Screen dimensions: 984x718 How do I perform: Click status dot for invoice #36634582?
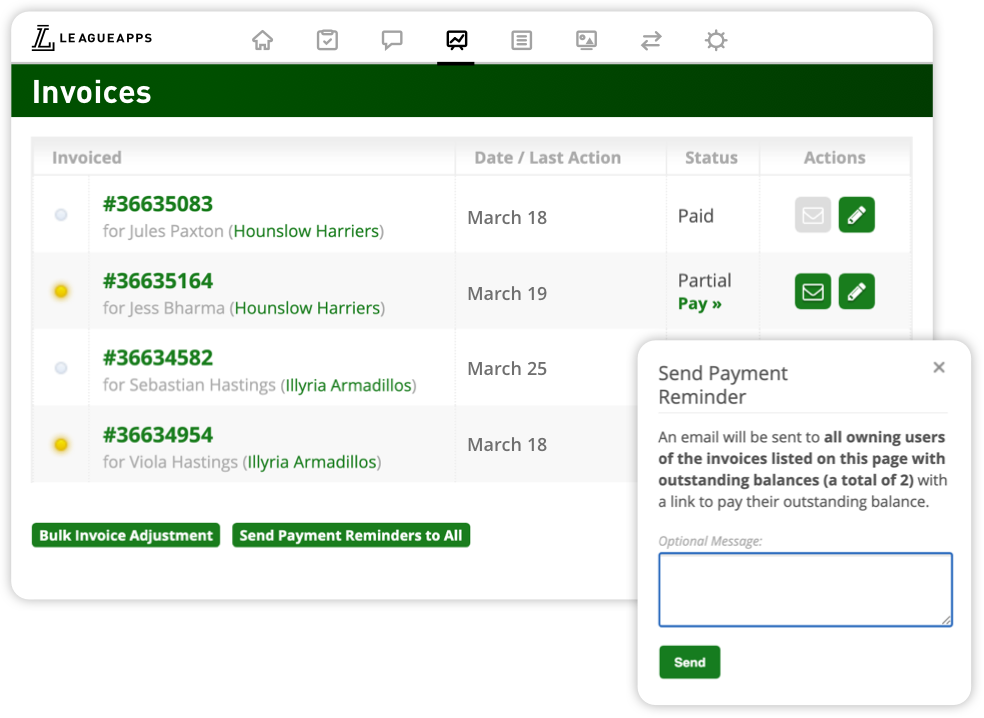coord(61,368)
